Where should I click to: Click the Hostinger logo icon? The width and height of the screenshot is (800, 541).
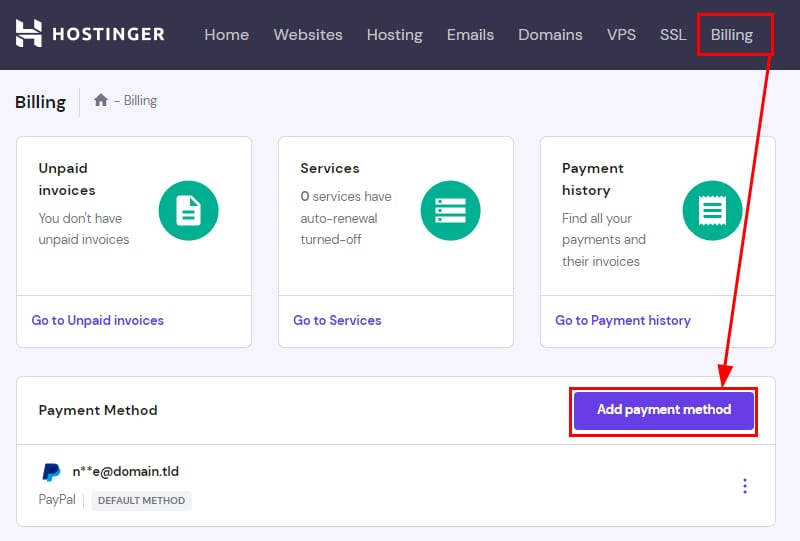(30, 34)
